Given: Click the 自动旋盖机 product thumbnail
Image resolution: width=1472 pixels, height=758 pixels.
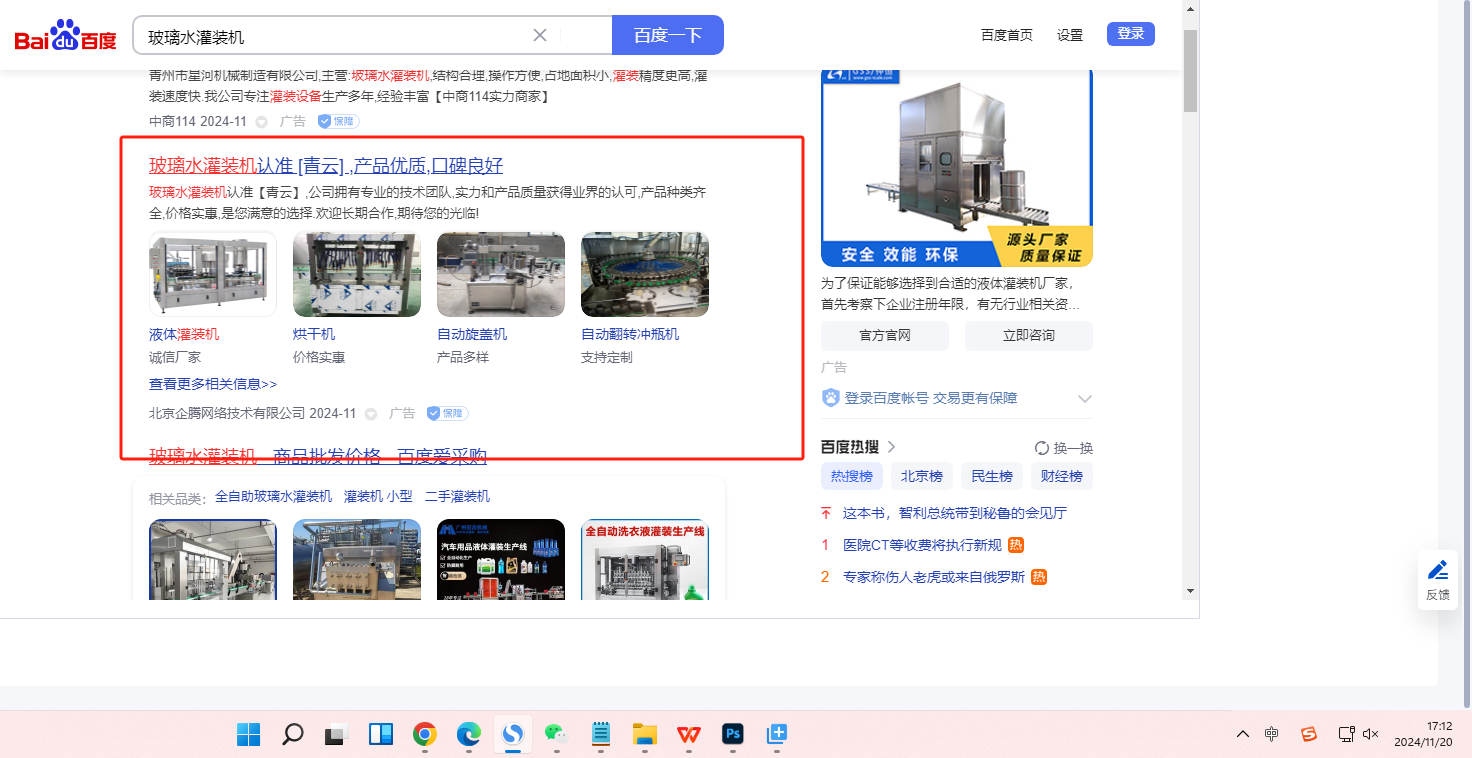Looking at the screenshot, I should [500, 275].
